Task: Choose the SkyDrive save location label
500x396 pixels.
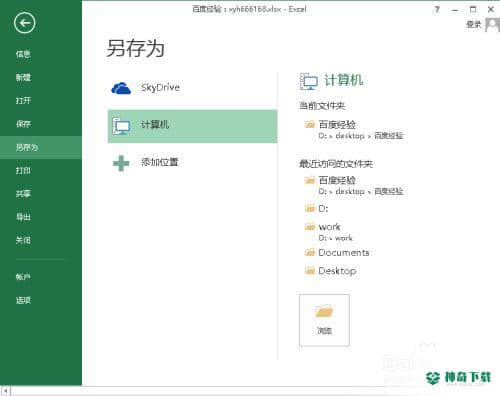Action: coord(160,88)
